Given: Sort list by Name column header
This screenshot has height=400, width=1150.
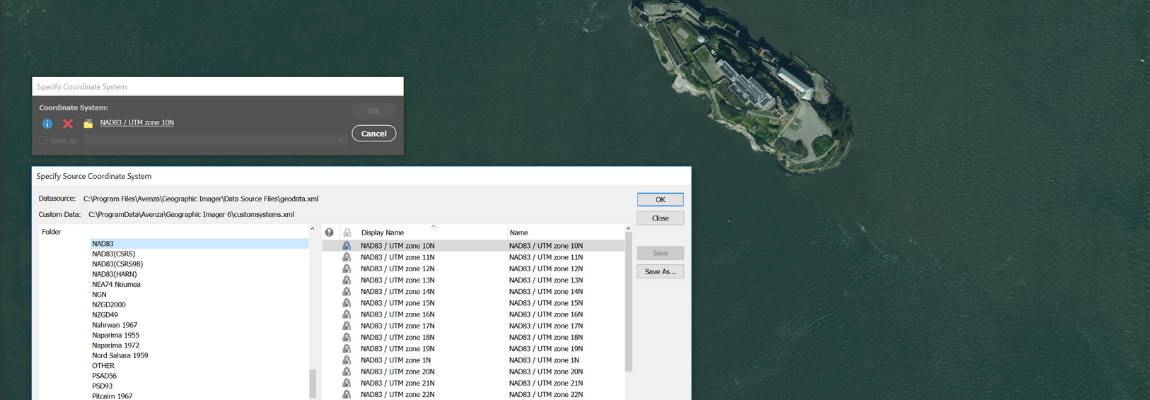Looking at the screenshot, I should pyautogui.click(x=518, y=232).
